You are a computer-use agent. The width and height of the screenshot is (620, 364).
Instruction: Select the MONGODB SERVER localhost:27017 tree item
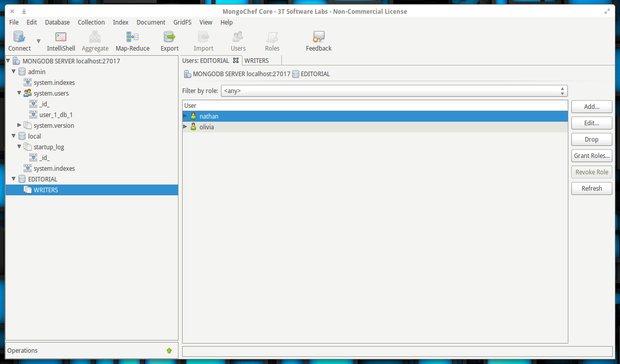71,61
